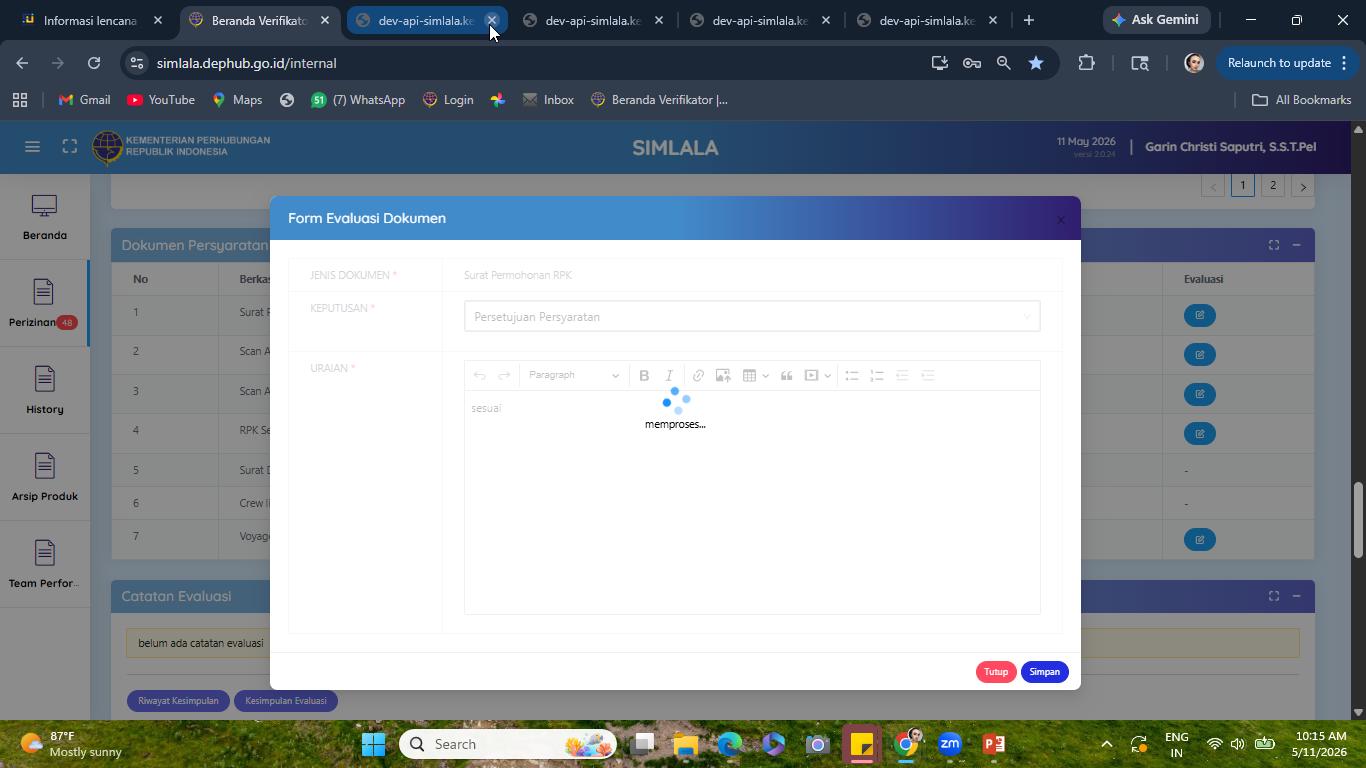The width and height of the screenshot is (1366, 768).
Task: Collapse the Dokumen Persyaratan panel
Action: pos(1296,245)
